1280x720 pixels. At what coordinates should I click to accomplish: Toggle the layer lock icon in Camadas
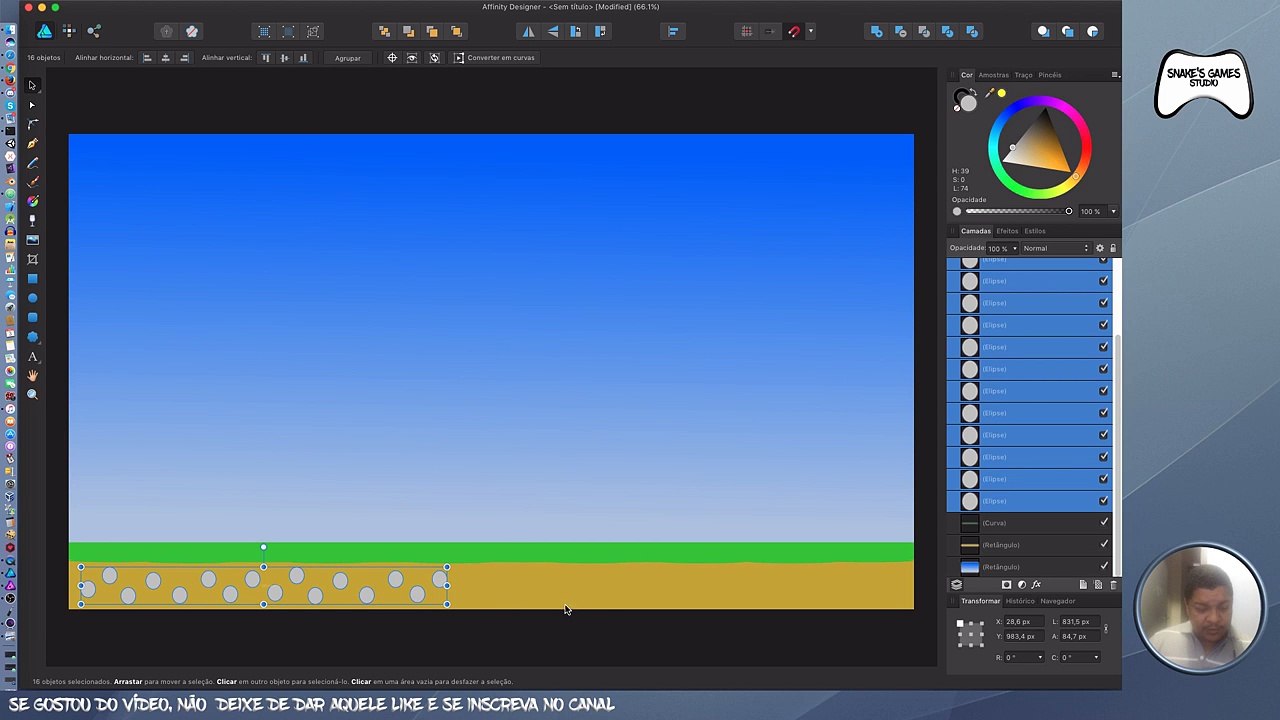tap(1113, 248)
